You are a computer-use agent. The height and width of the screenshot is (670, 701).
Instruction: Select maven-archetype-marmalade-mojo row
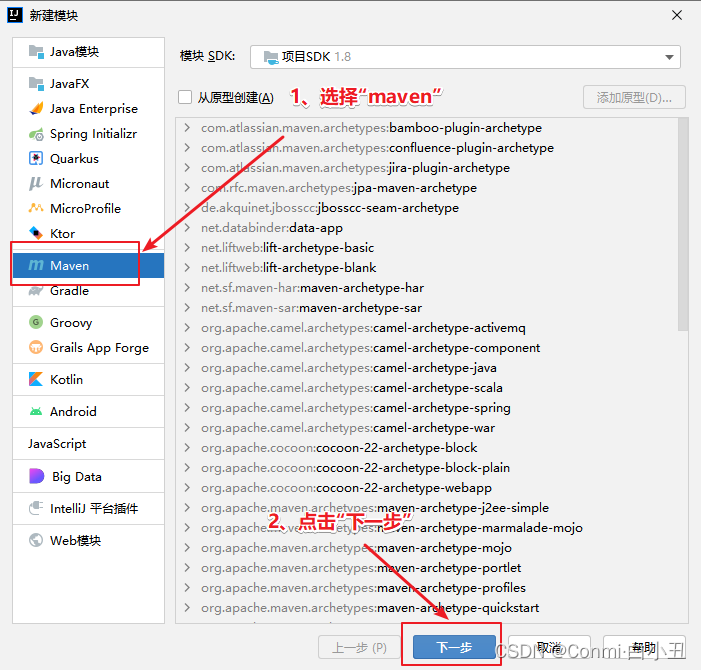click(x=427, y=528)
